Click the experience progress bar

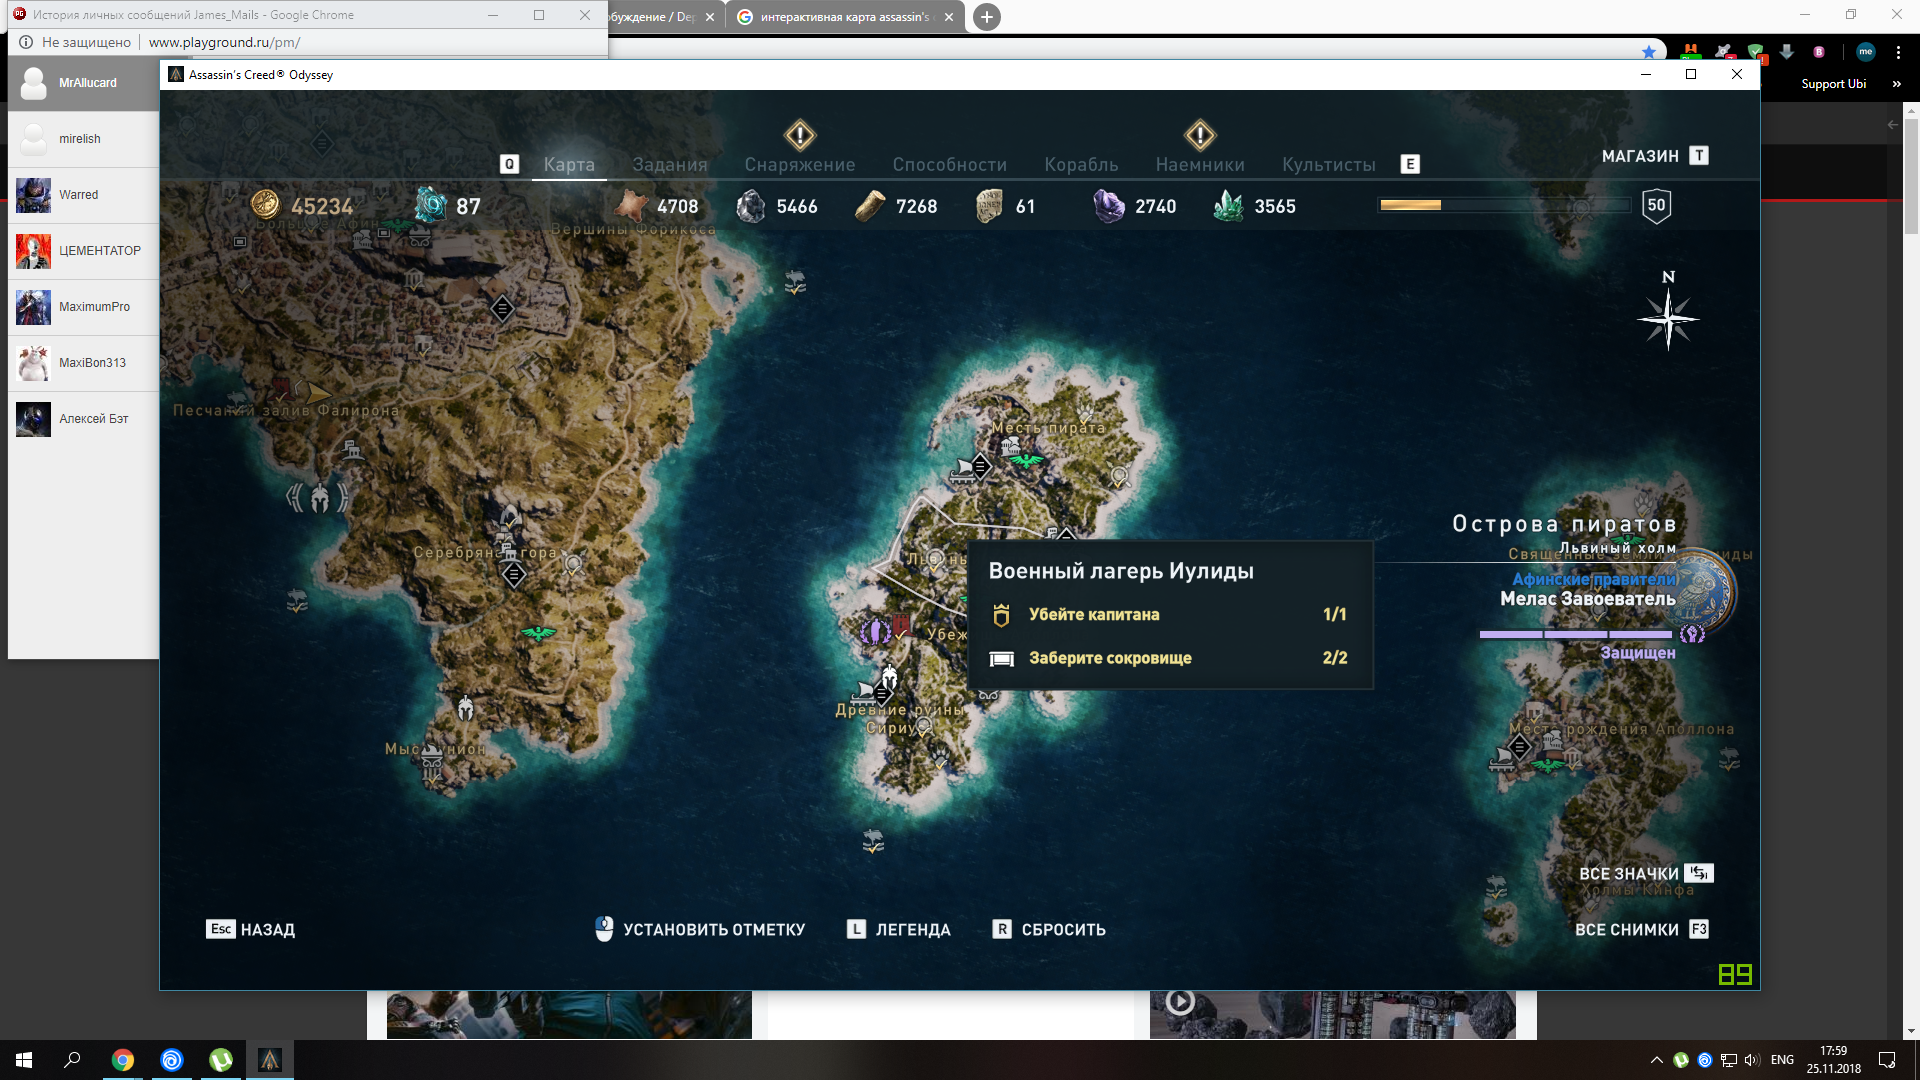click(1504, 205)
